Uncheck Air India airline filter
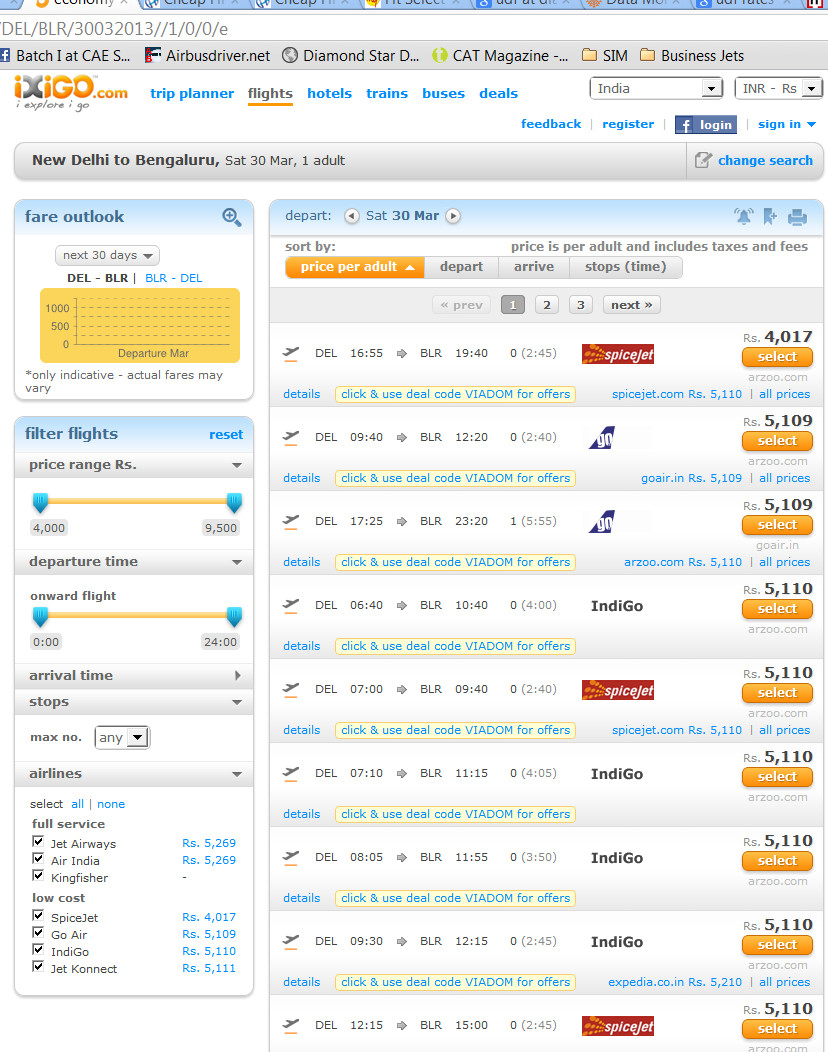The image size is (828, 1052). pos(38,858)
